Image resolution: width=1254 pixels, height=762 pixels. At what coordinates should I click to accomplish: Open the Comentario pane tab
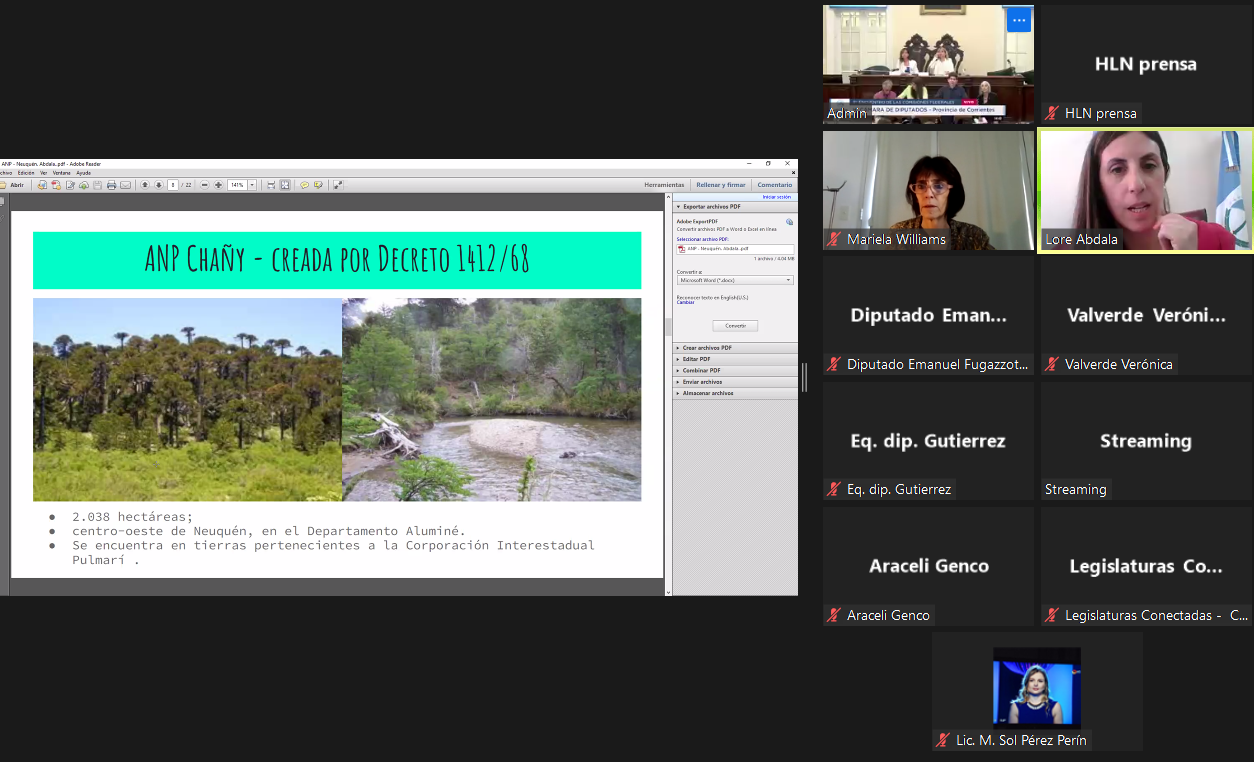tap(775, 185)
